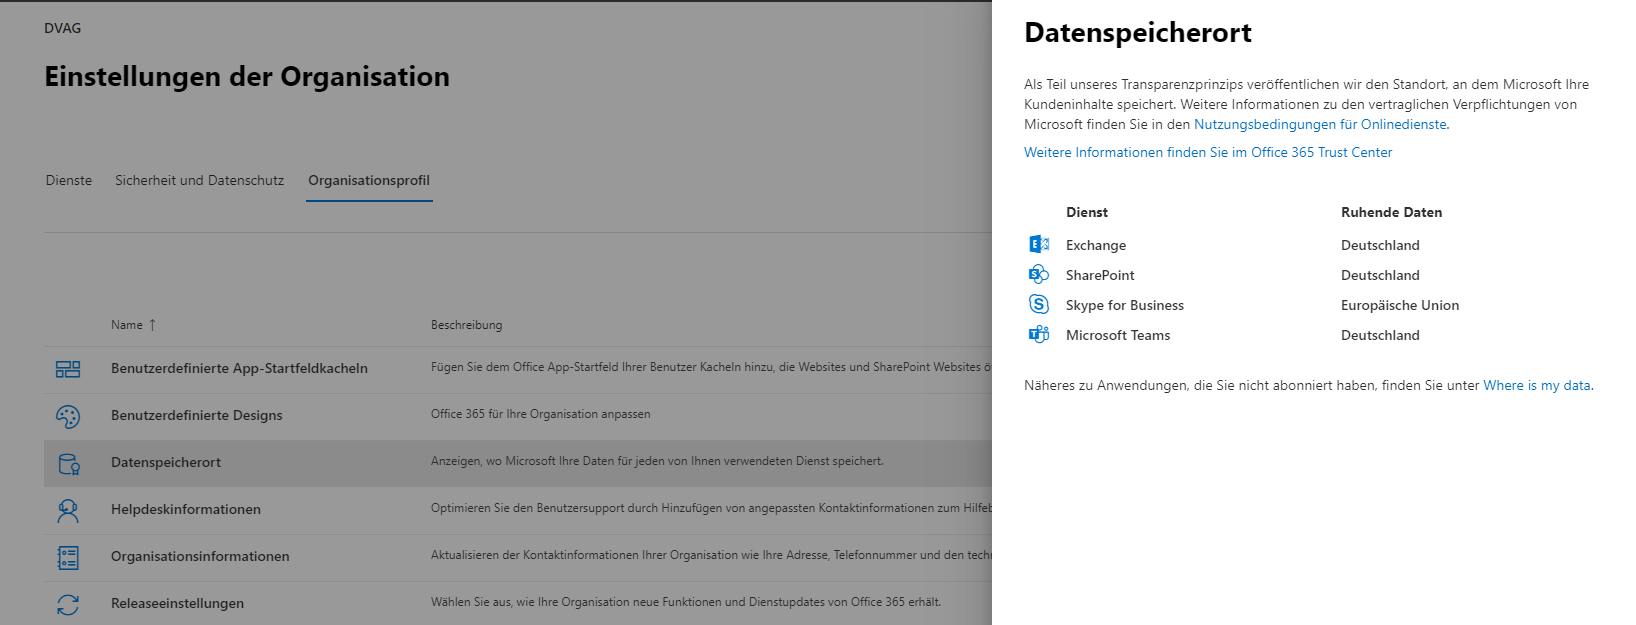Click the Ruhende Daten column header

point(1391,213)
